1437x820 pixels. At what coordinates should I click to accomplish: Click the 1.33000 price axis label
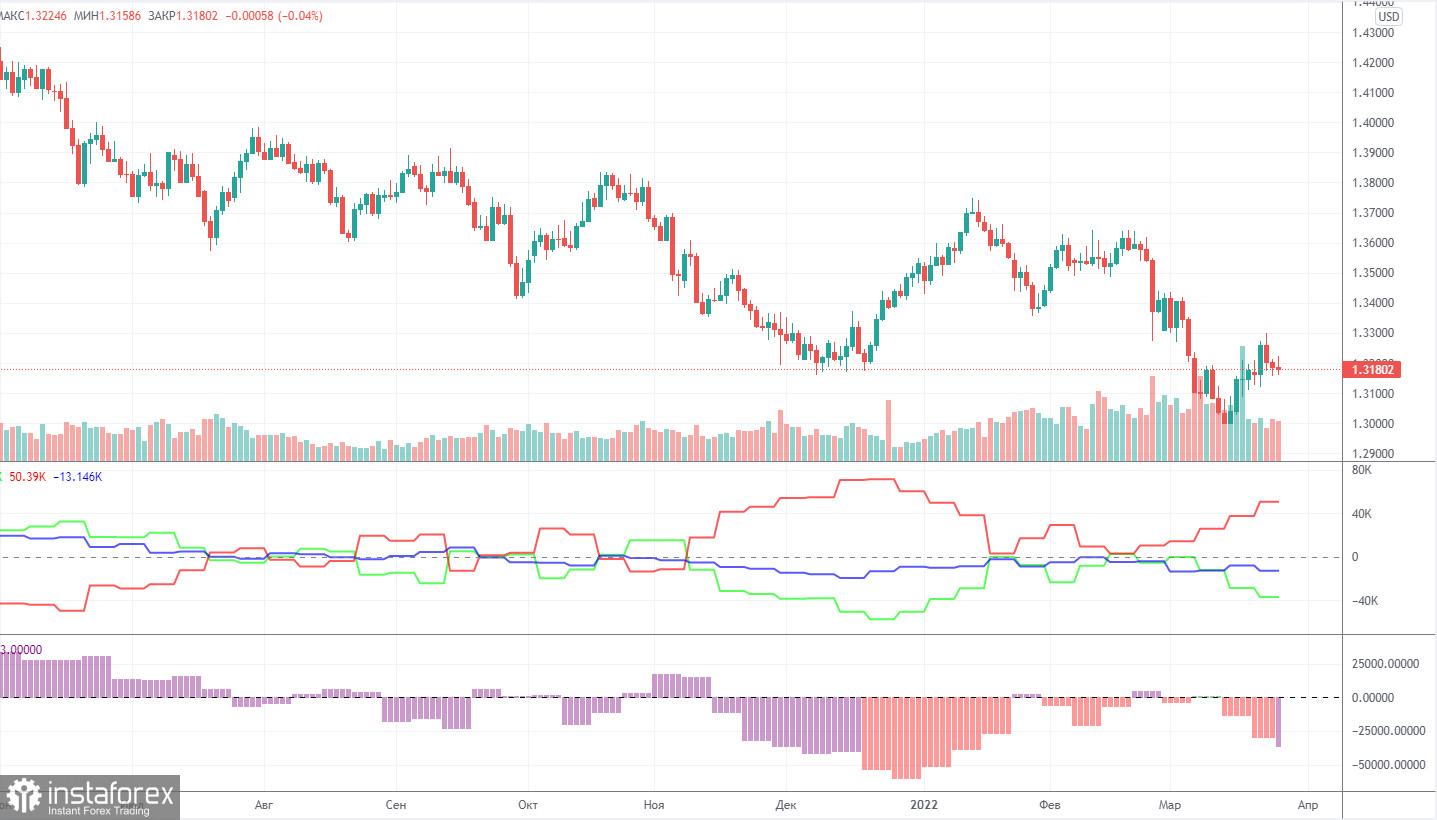tap(1372, 333)
